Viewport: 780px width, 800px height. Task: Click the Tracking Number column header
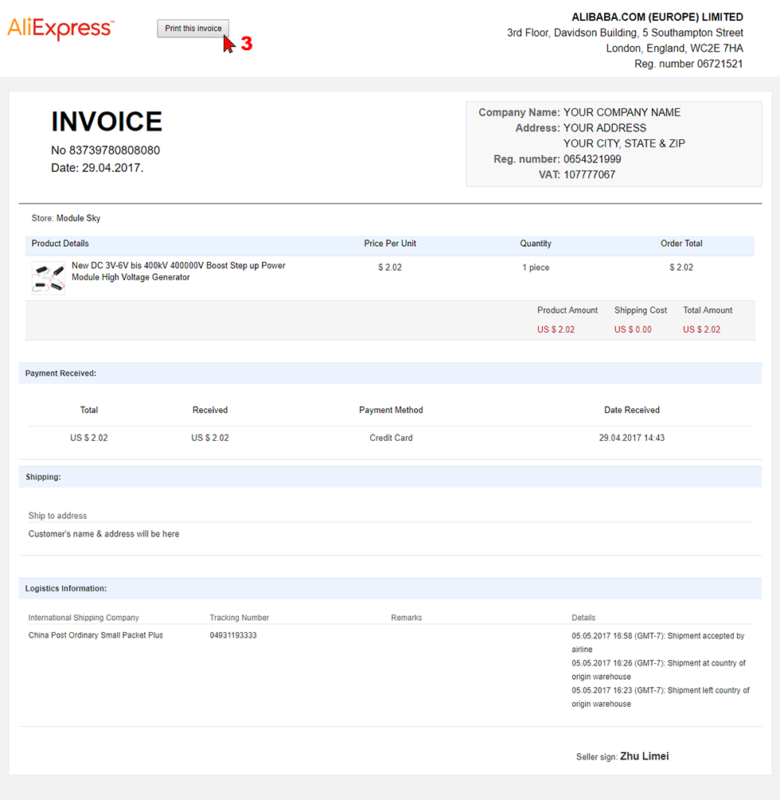239,617
